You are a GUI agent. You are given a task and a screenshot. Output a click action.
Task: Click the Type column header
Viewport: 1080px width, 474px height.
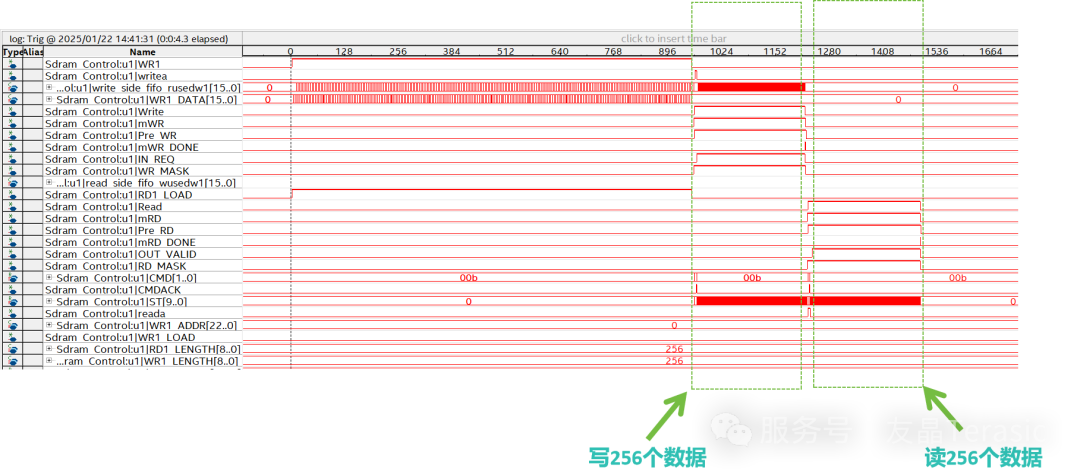tap(12, 51)
